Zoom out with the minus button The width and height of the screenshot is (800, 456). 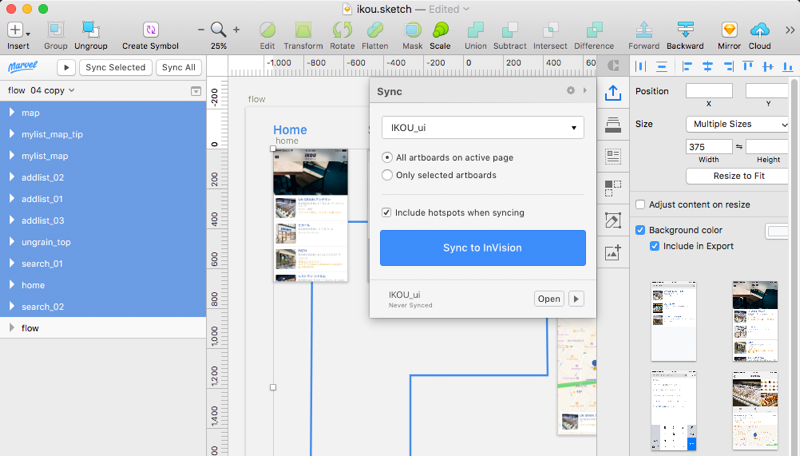click(201, 30)
